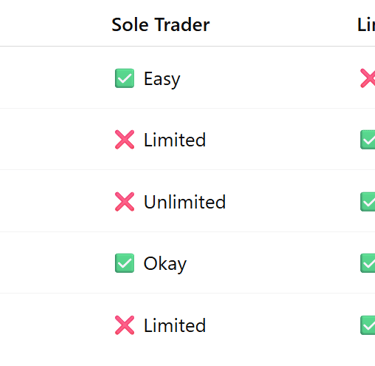Click the cut-off green check in the Unlimited row
Image resolution: width=375 pixels, height=366 pixels.
pyautogui.click(x=368, y=202)
